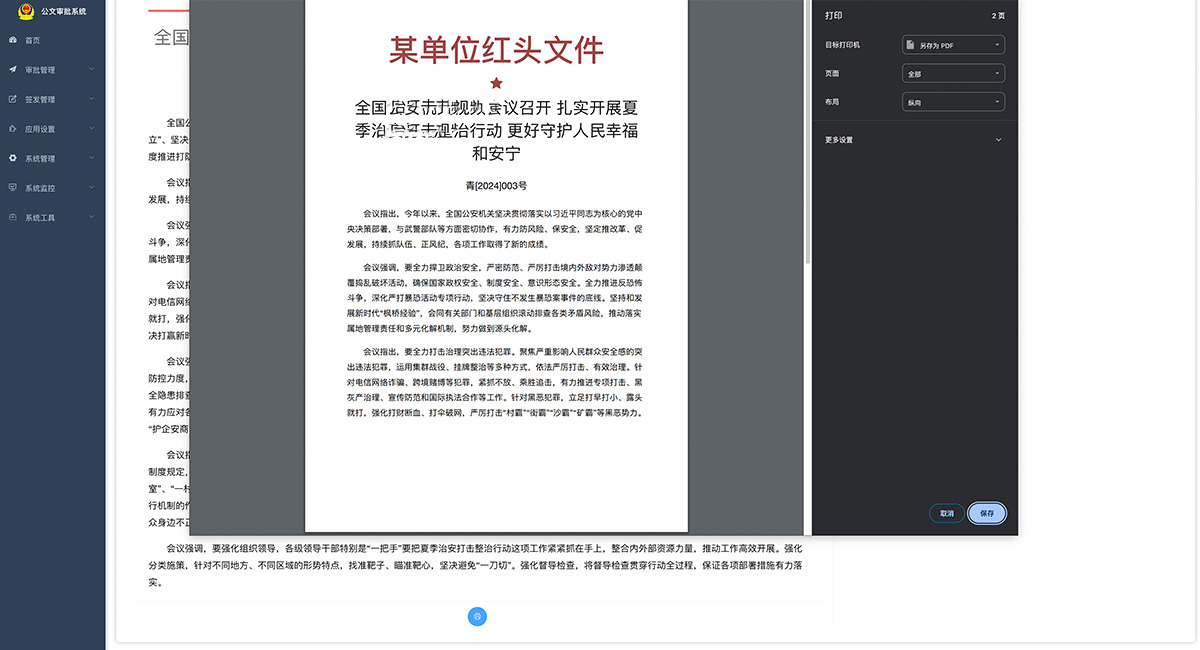The width and height of the screenshot is (1200, 650).
Task: Click the 保存 button
Action: 987,513
